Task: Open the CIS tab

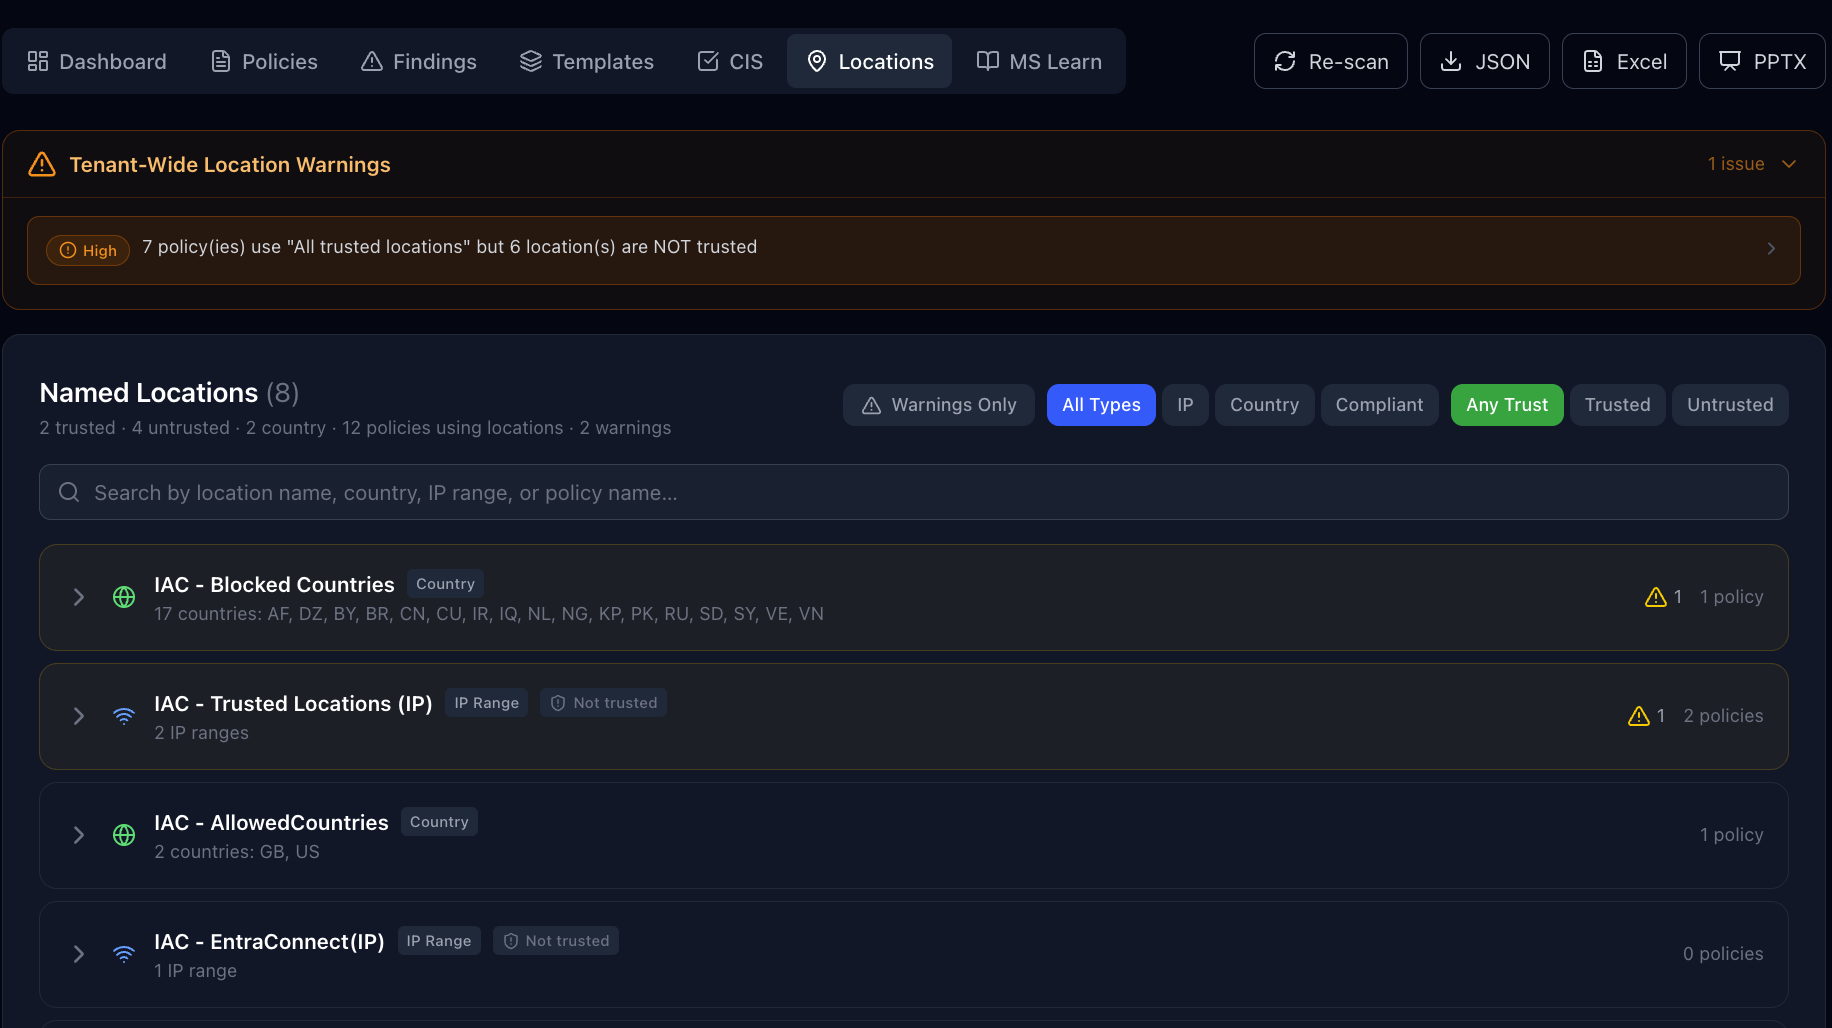Action: pyautogui.click(x=730, y=61)
